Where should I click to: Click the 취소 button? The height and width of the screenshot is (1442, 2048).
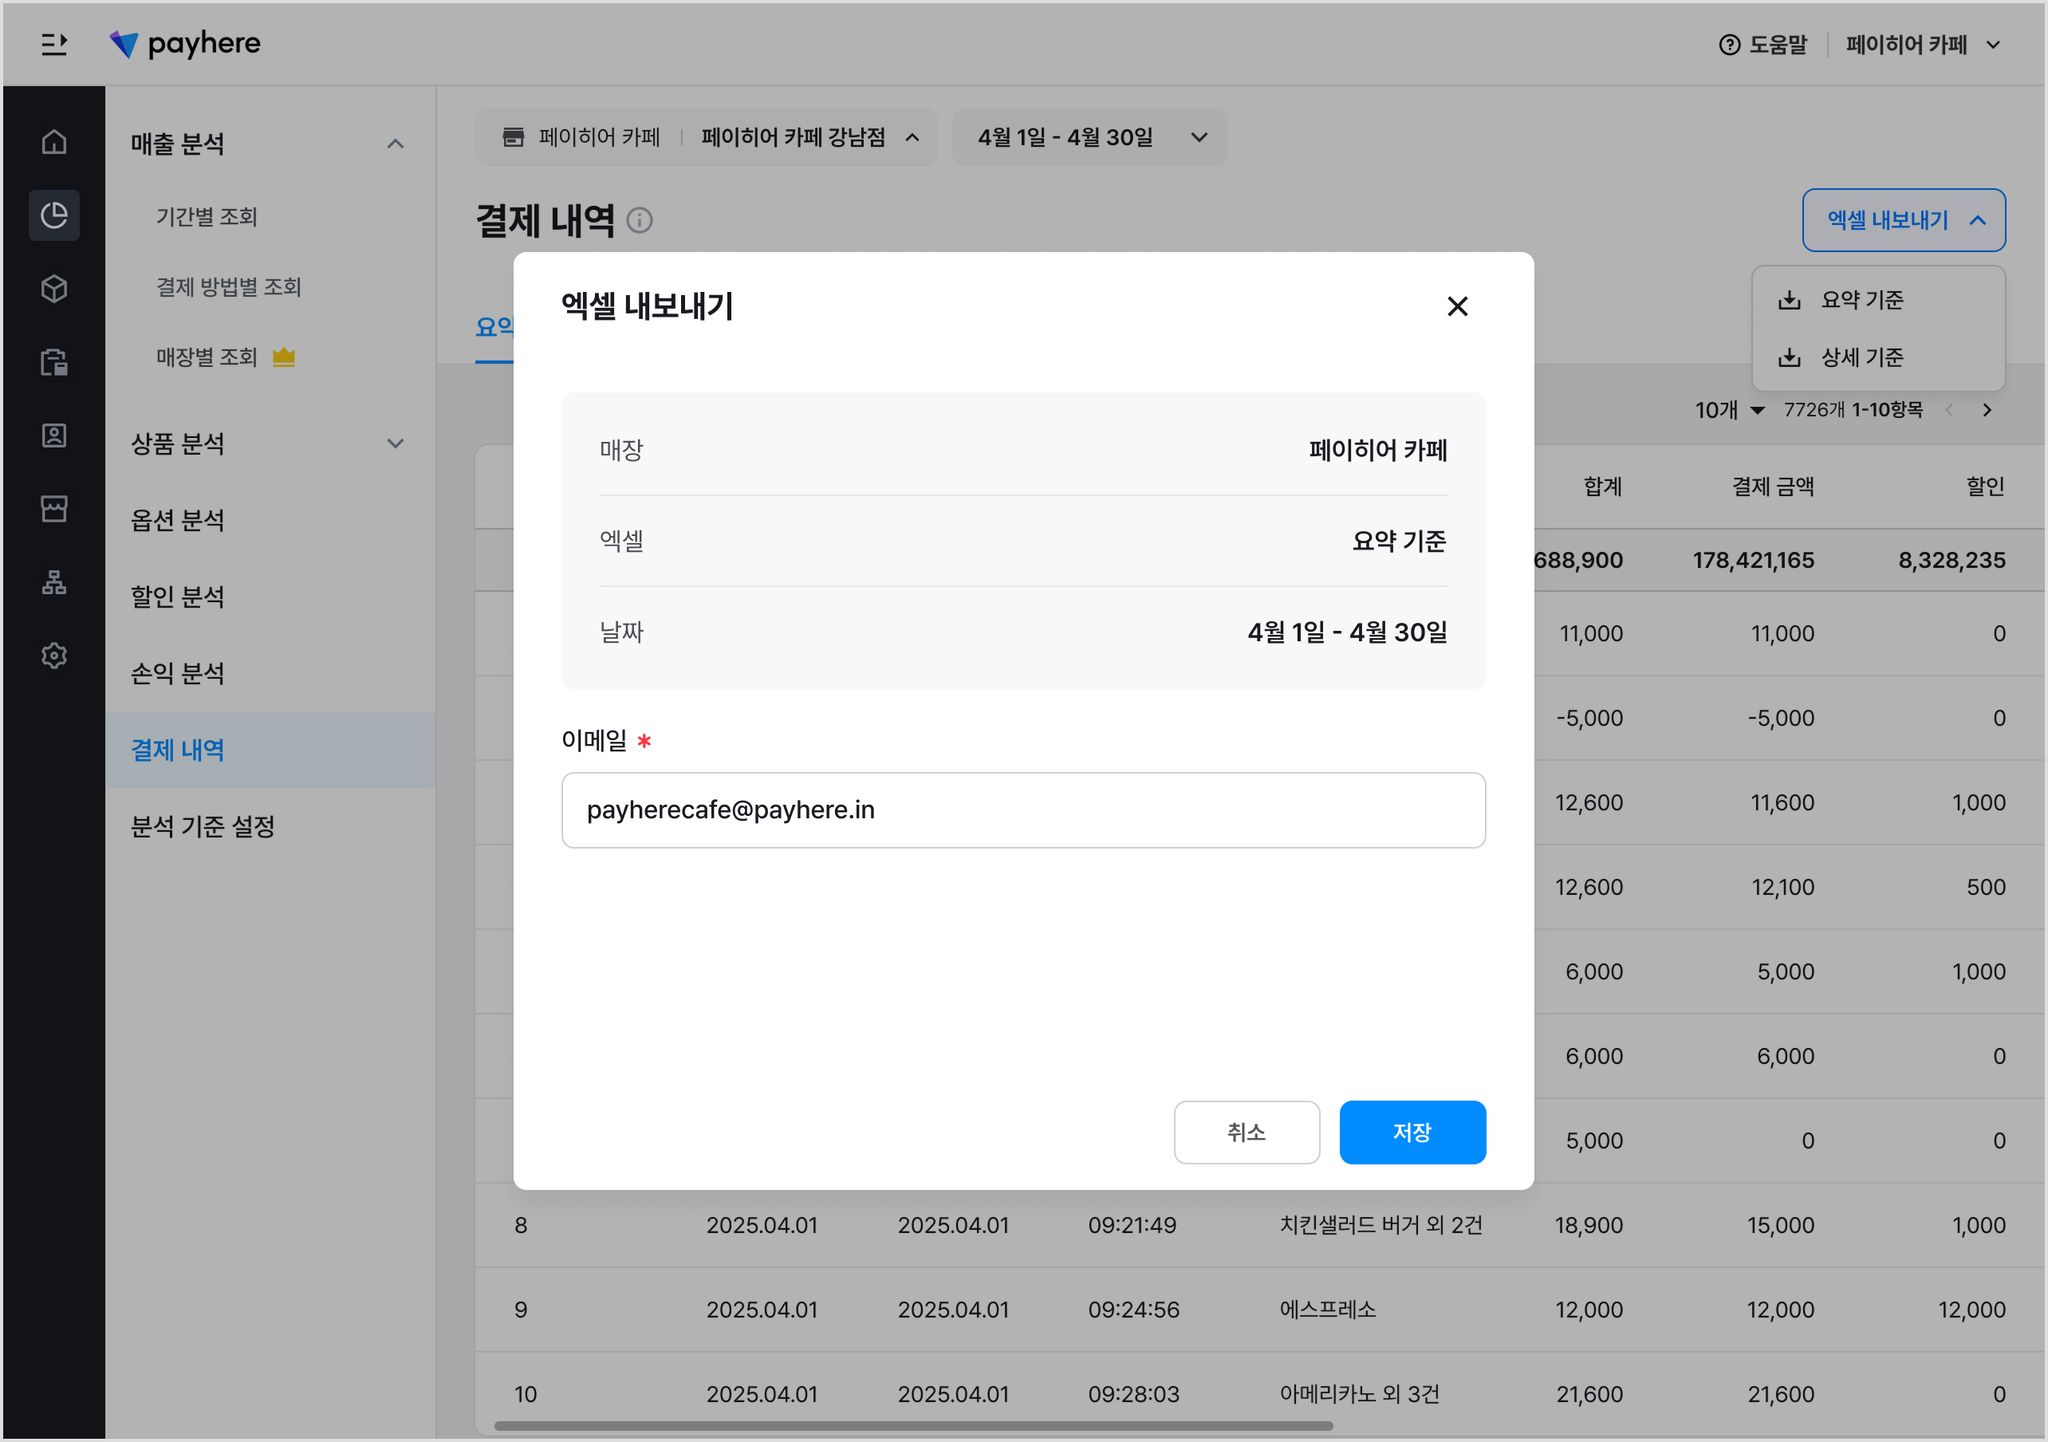point(1247,1132)
